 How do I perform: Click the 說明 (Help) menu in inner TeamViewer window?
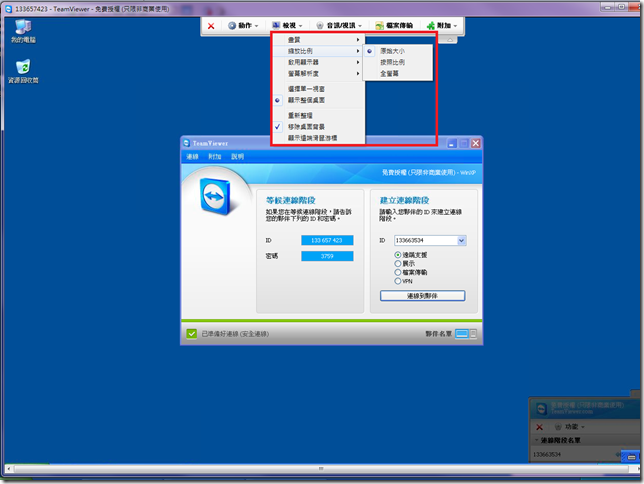(x=237, y=157)
